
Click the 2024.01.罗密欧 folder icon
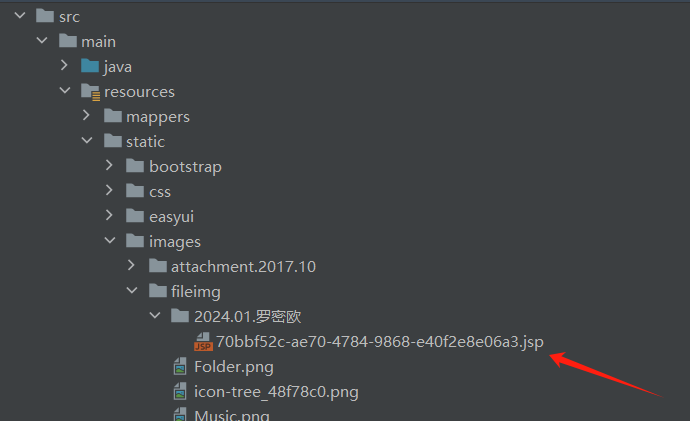pyautogui.click(x=180, y=315)
